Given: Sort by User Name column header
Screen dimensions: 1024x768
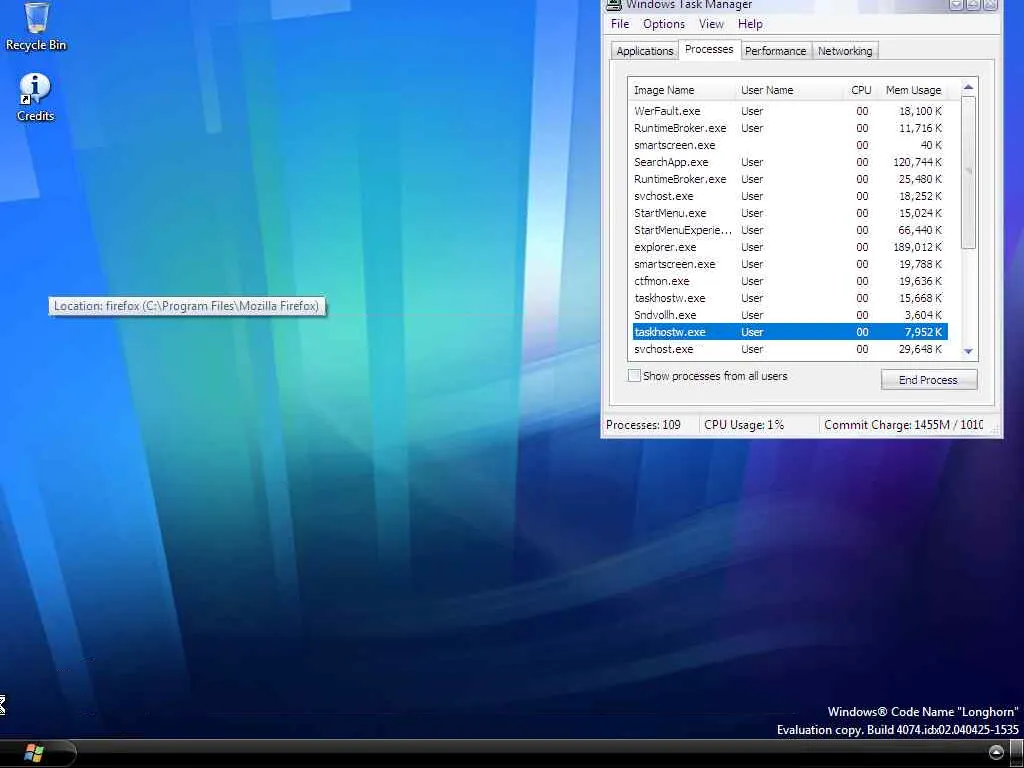Looking at the screenshot, I should [x=789, y=90].
